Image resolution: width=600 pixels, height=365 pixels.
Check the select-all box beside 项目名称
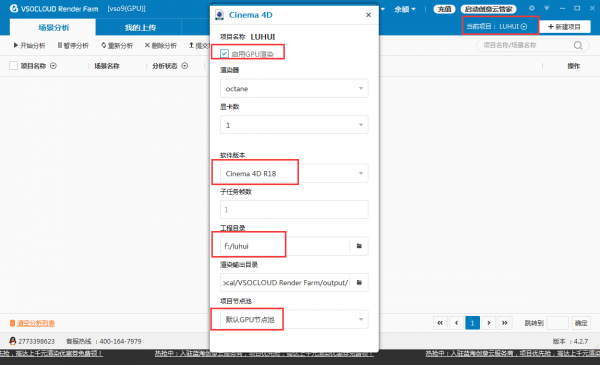coord(13,66)
